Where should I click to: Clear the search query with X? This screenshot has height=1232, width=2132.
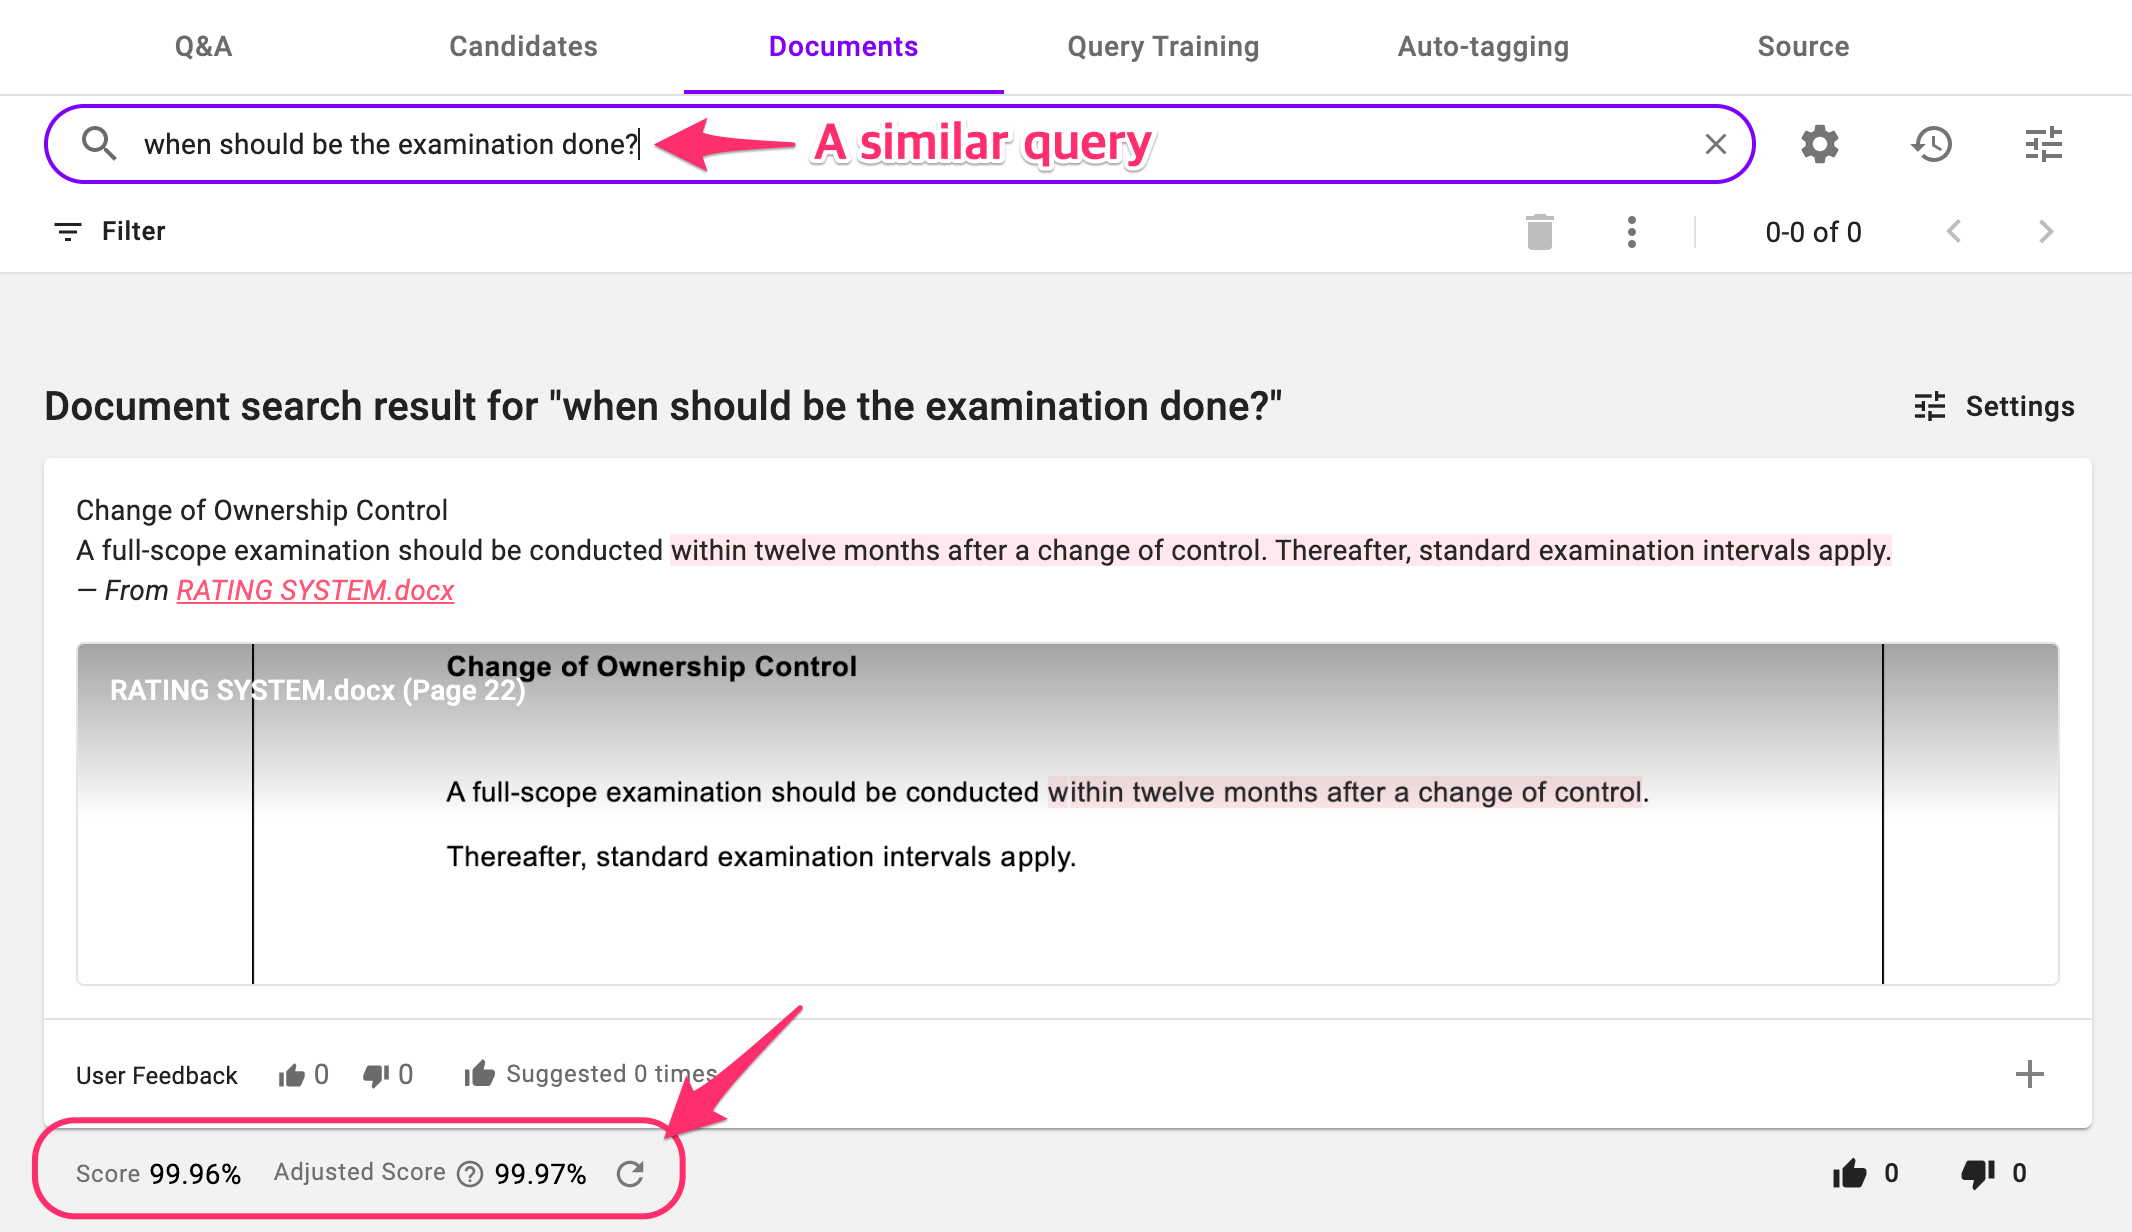(x=1716, y=144)
